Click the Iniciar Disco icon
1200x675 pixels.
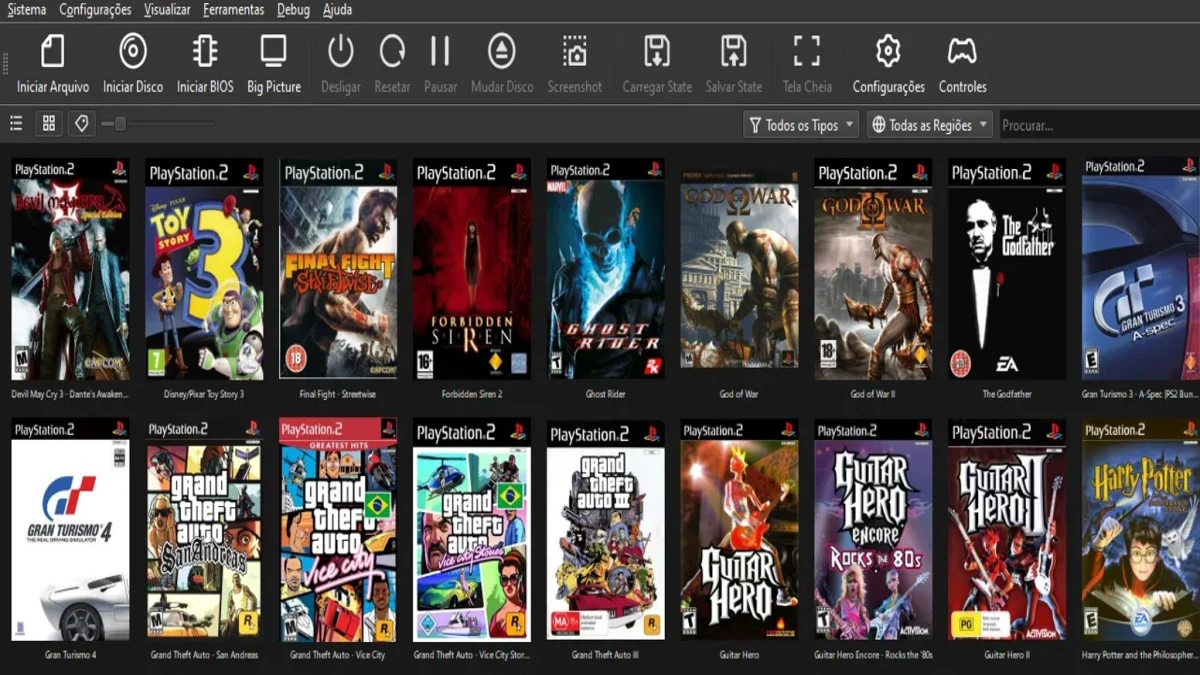coord(133,51)
